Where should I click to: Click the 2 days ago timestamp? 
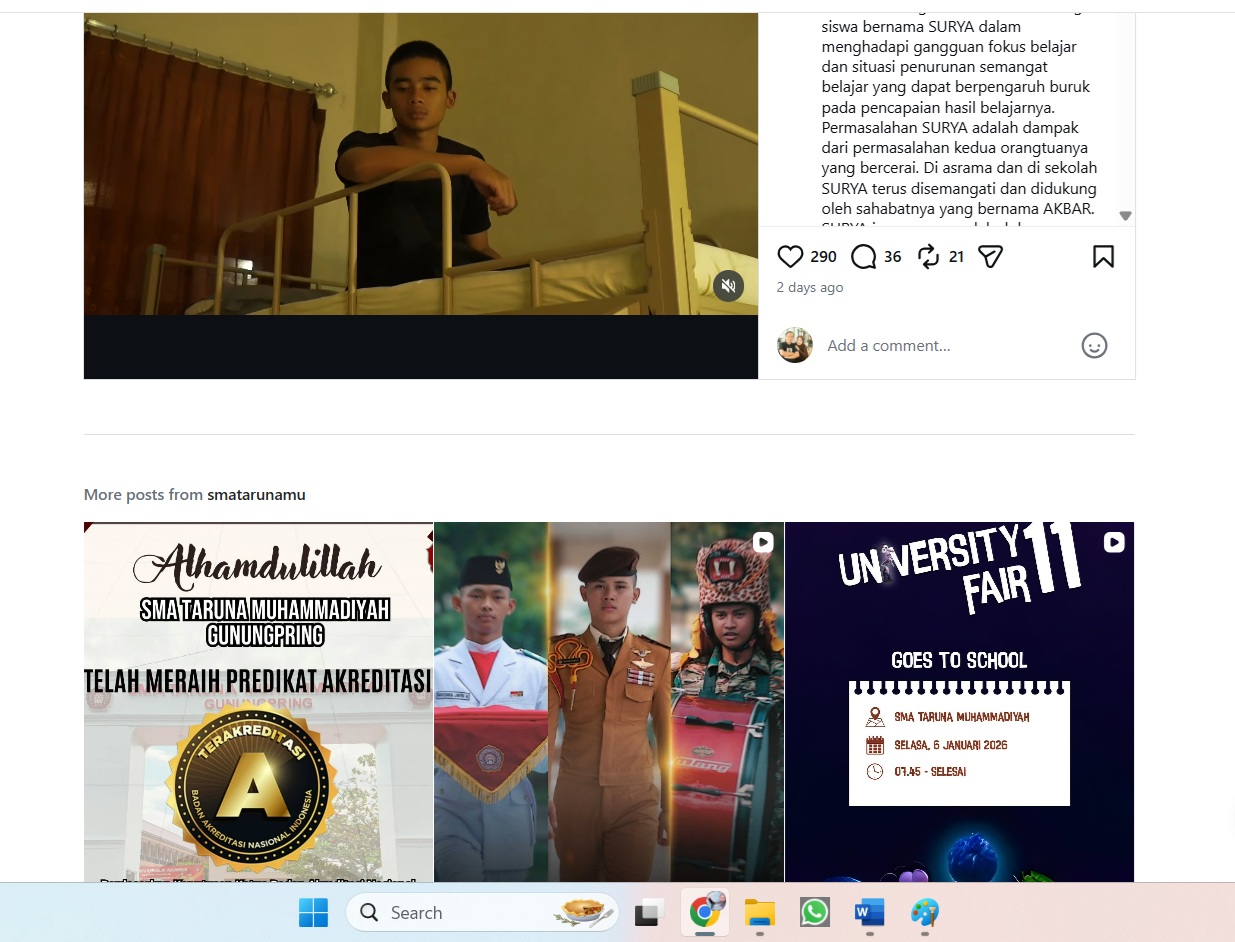tap(810, 288)
